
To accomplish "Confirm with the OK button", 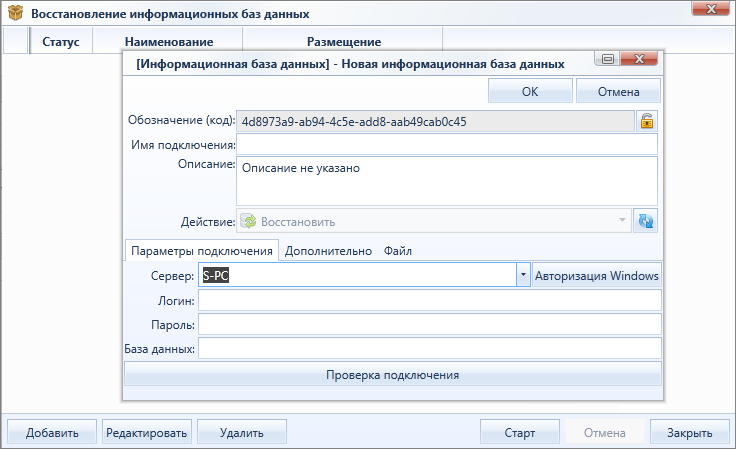I will click(530, 91).
